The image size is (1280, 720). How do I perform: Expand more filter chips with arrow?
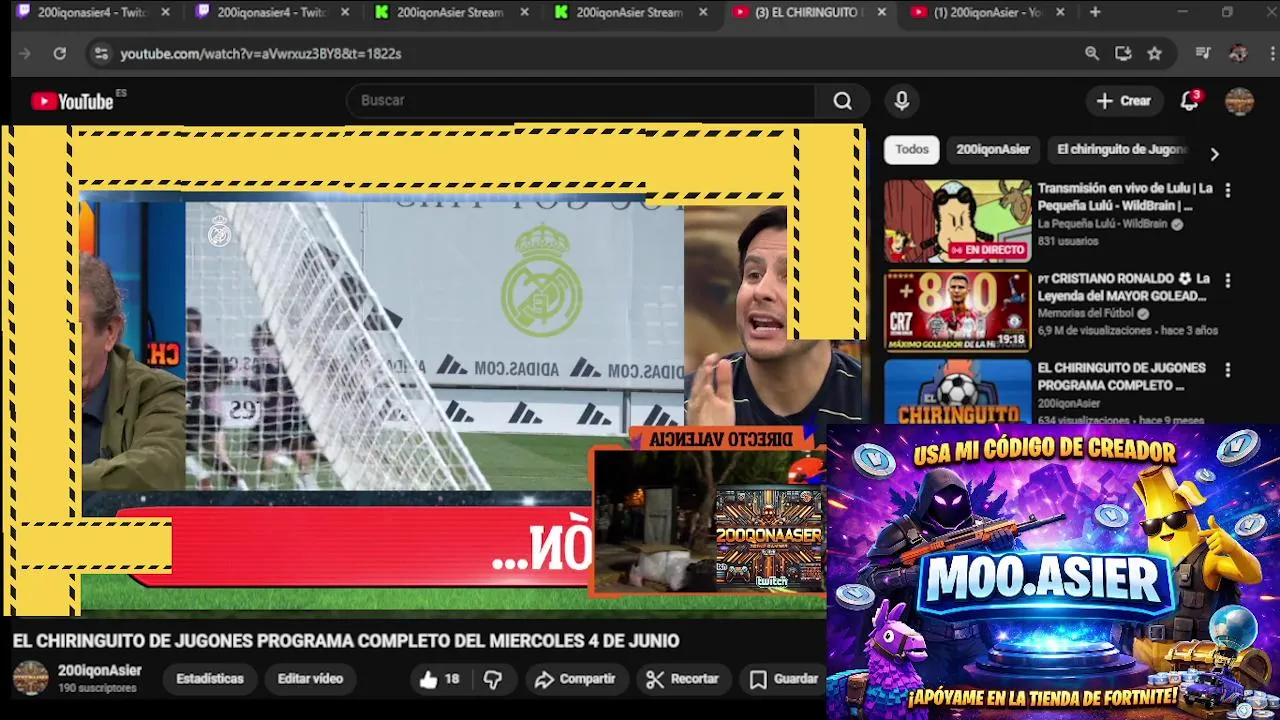click(1214, 154)
